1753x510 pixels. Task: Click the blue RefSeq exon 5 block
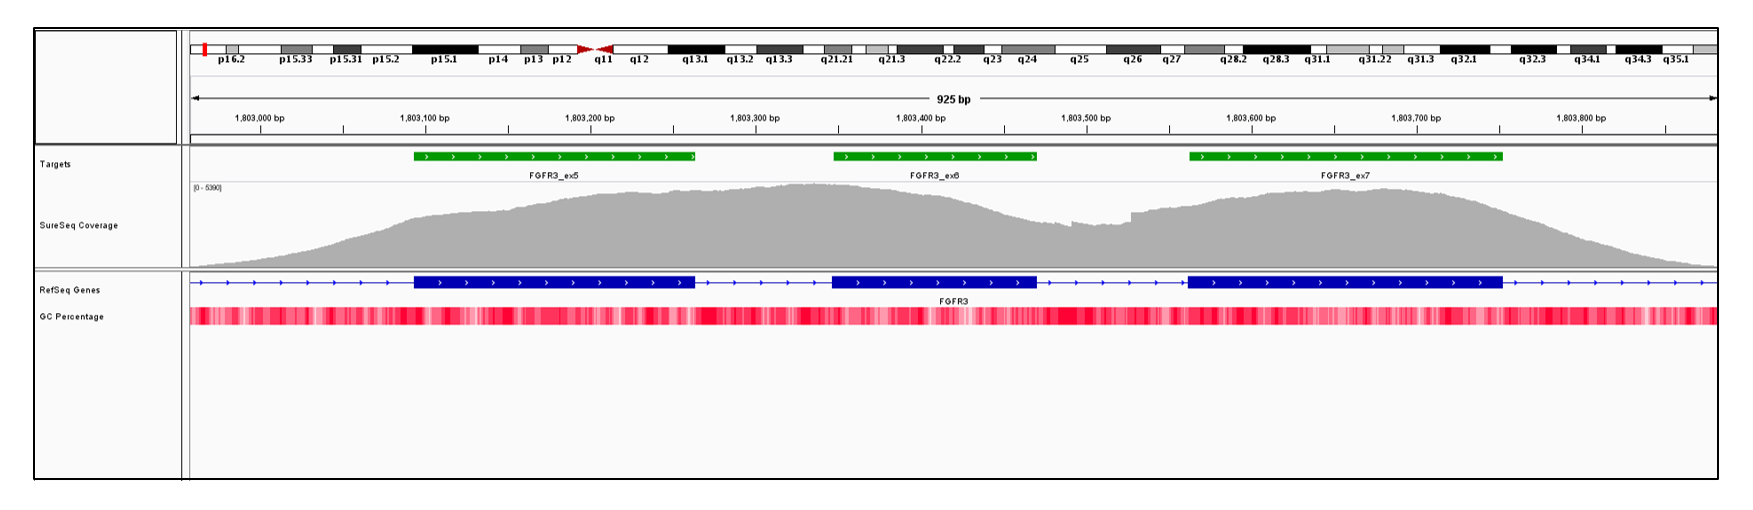point(554,283)
